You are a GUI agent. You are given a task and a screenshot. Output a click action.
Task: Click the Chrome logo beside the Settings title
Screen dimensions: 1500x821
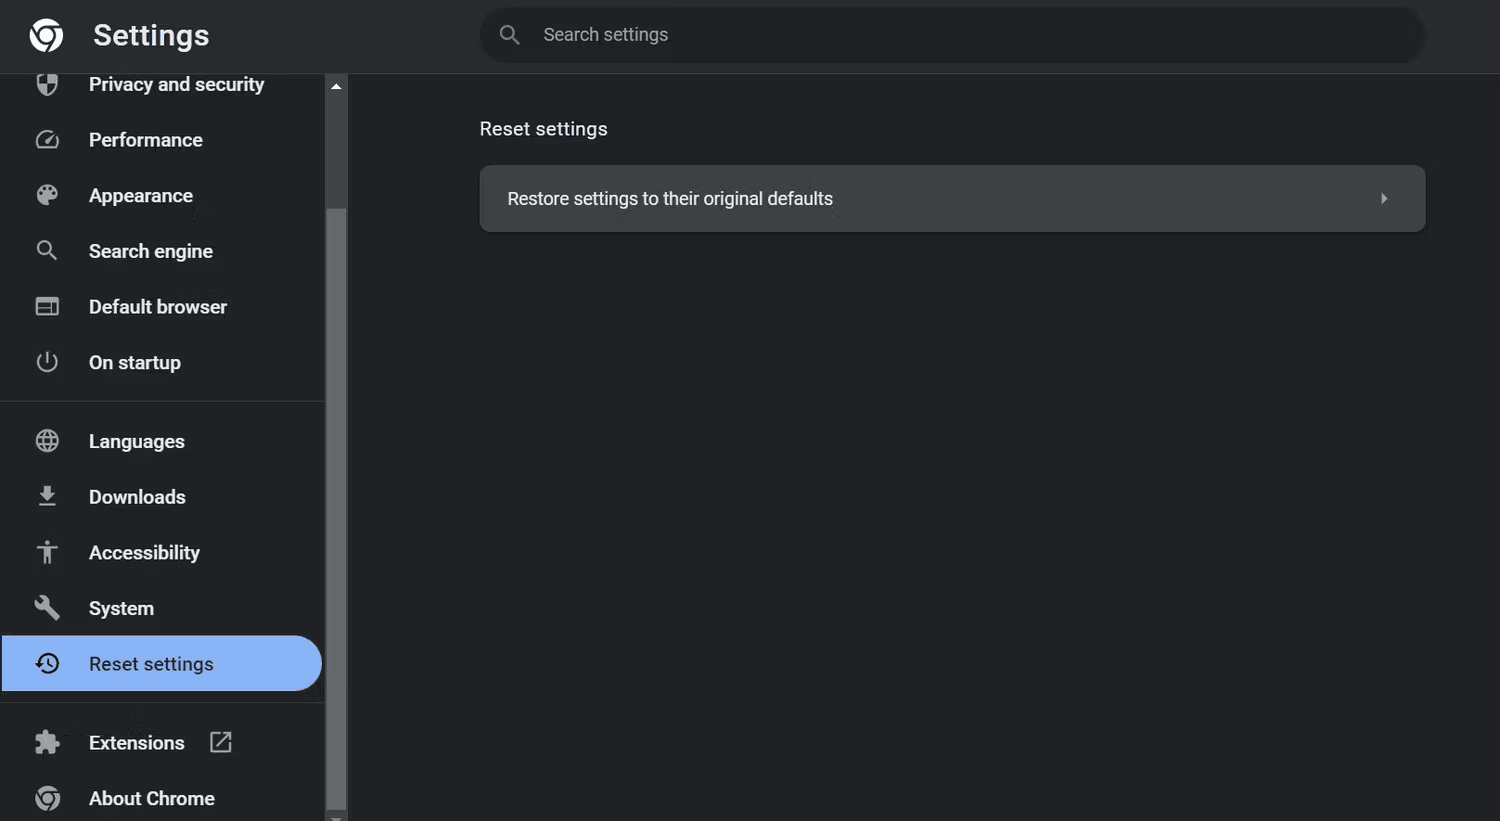[x=45, y=35]
